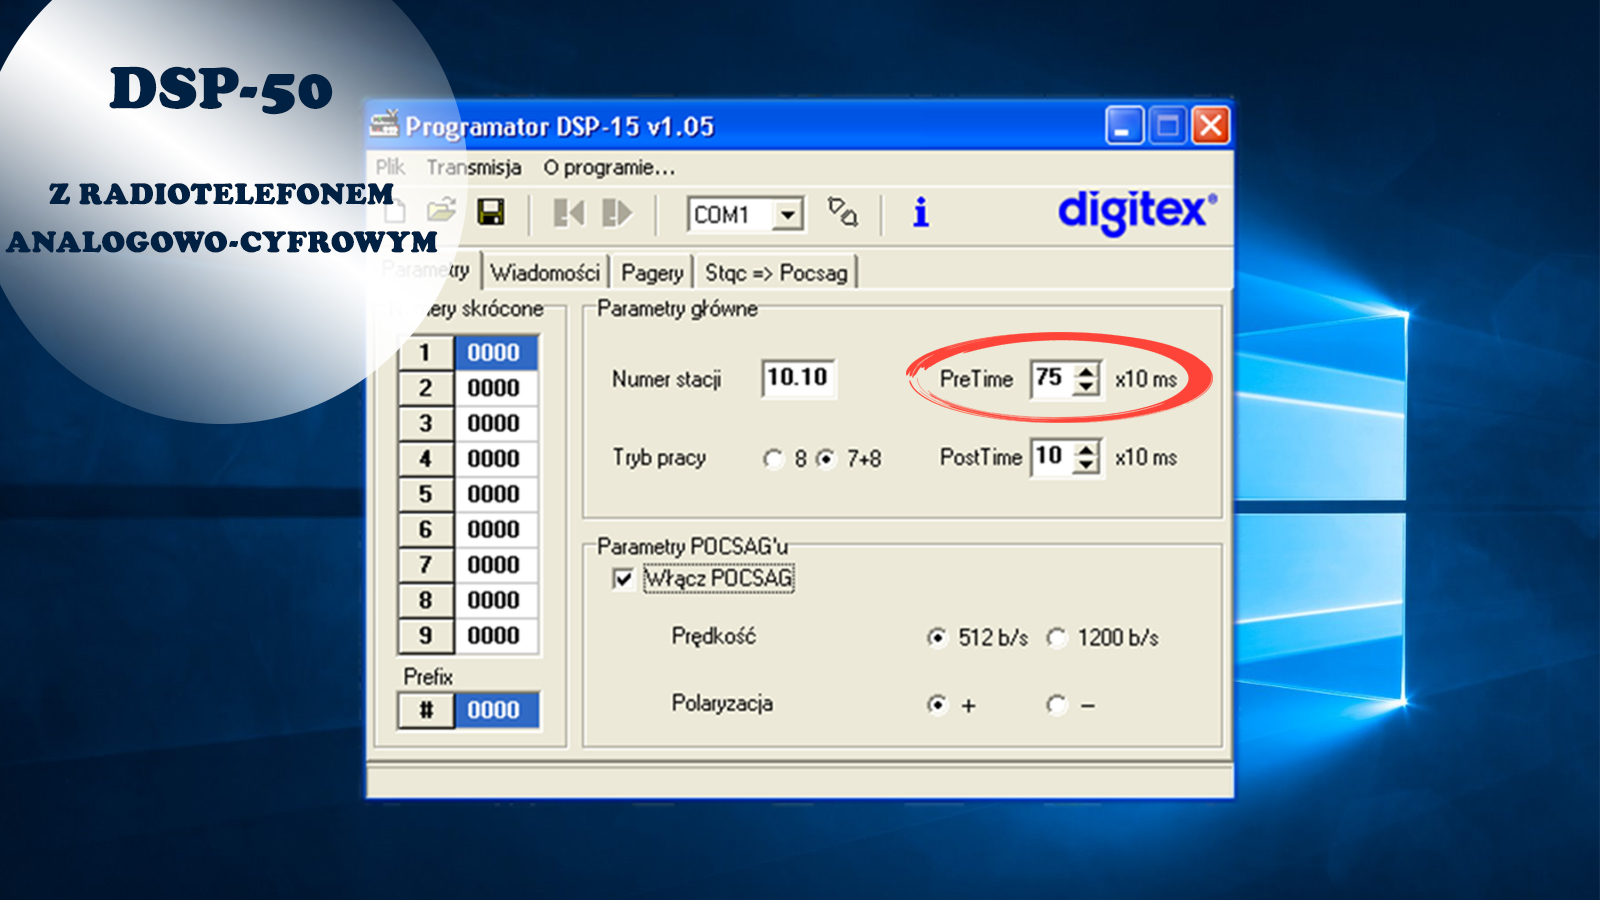Click the programmer icon in the title bar
1600x900 pixels.
coord(386,124)
